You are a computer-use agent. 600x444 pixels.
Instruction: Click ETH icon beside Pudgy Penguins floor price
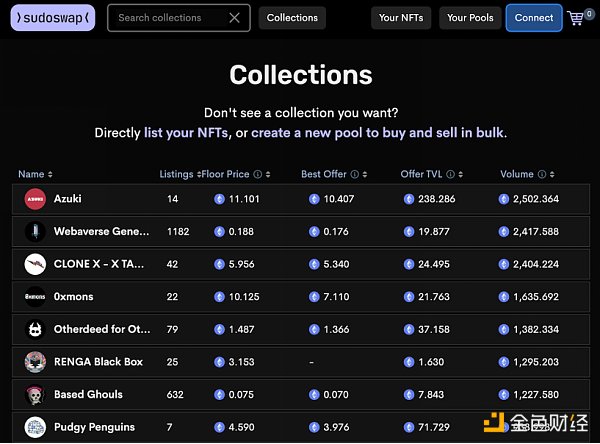219,427
